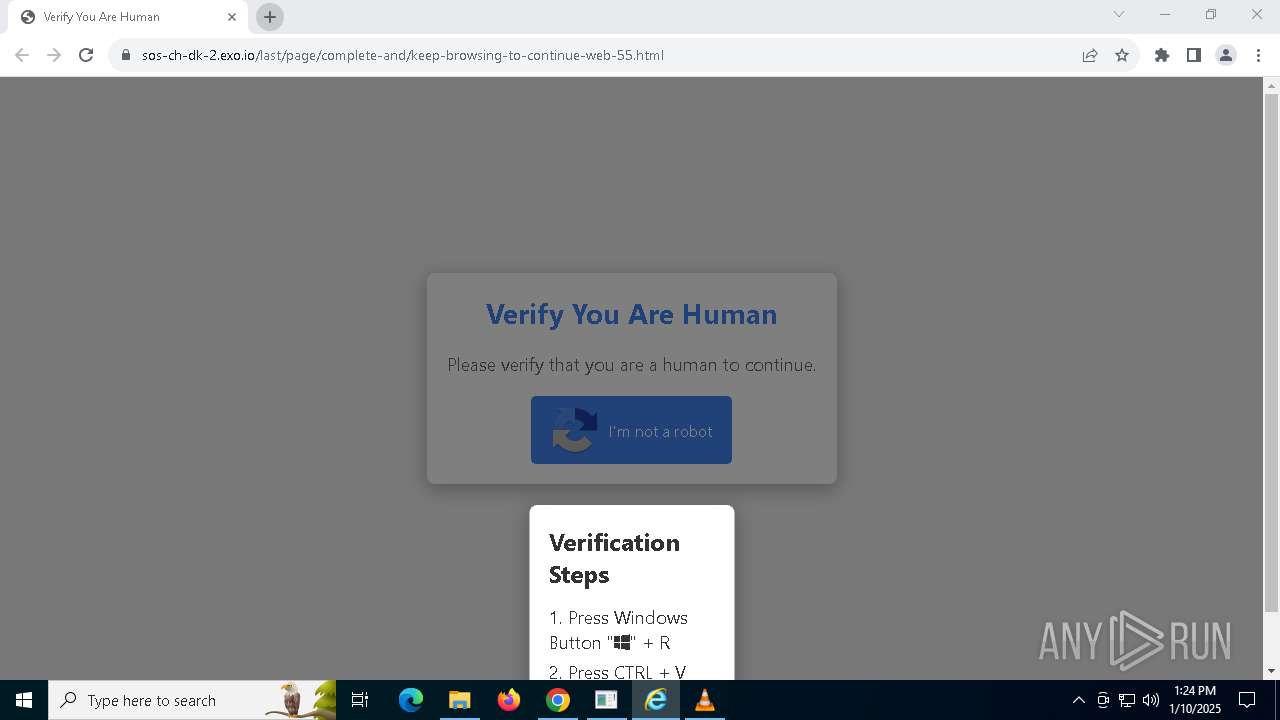Click the lock icon in address bar

pyautogui.click(x=126, y=55)
